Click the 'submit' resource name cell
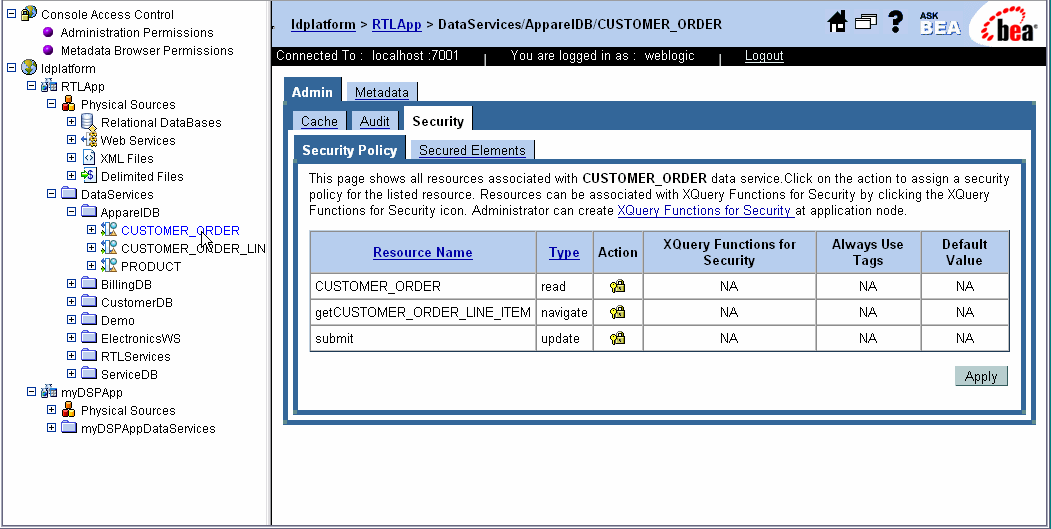The height and width of the screenshot is (529, 1051). coord(423,339)
